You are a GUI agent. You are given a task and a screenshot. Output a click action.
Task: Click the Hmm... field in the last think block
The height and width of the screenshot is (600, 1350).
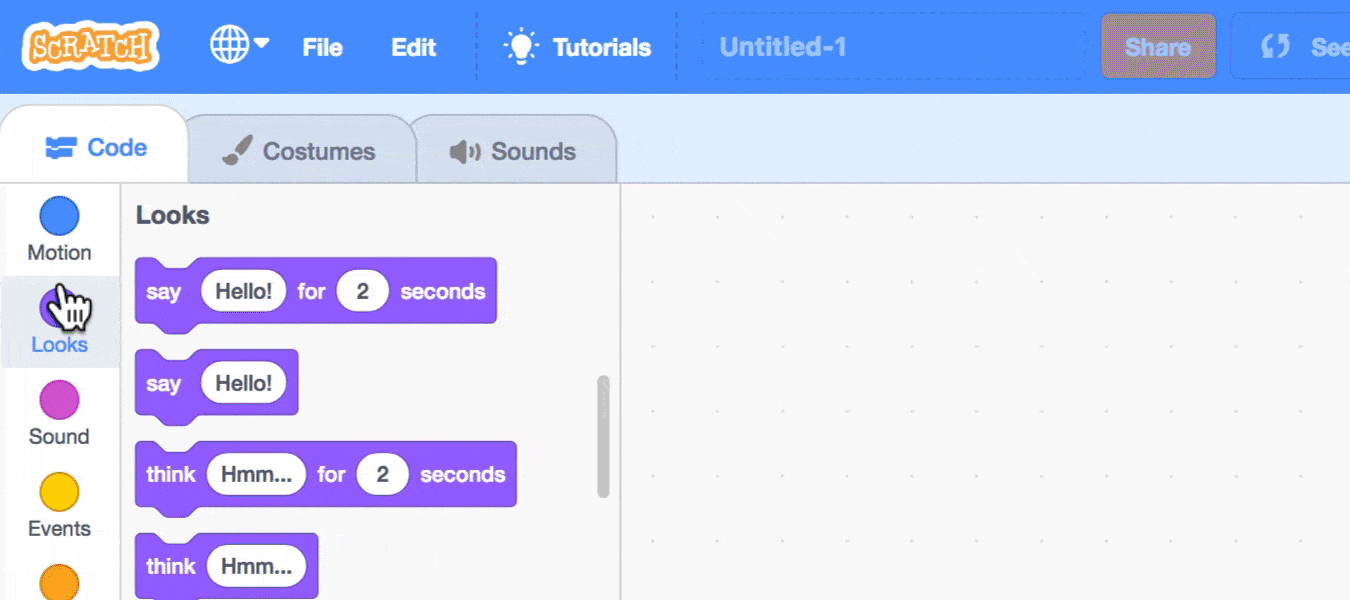(256, 567)
